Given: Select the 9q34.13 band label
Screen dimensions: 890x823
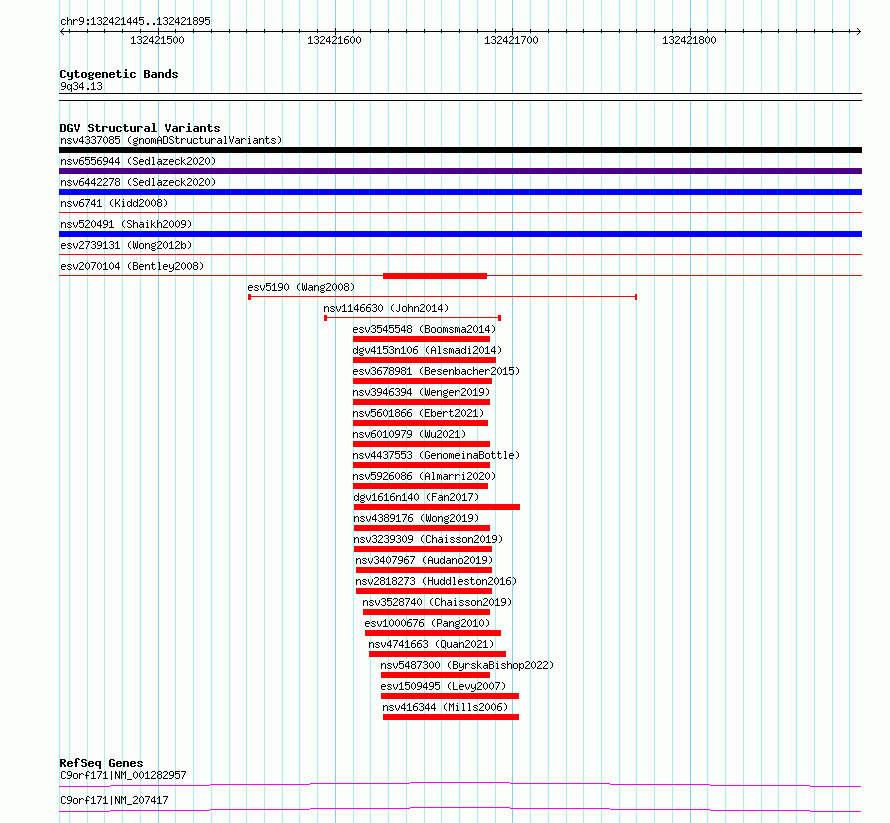Looking at the screenshot, I should (81, 86).
